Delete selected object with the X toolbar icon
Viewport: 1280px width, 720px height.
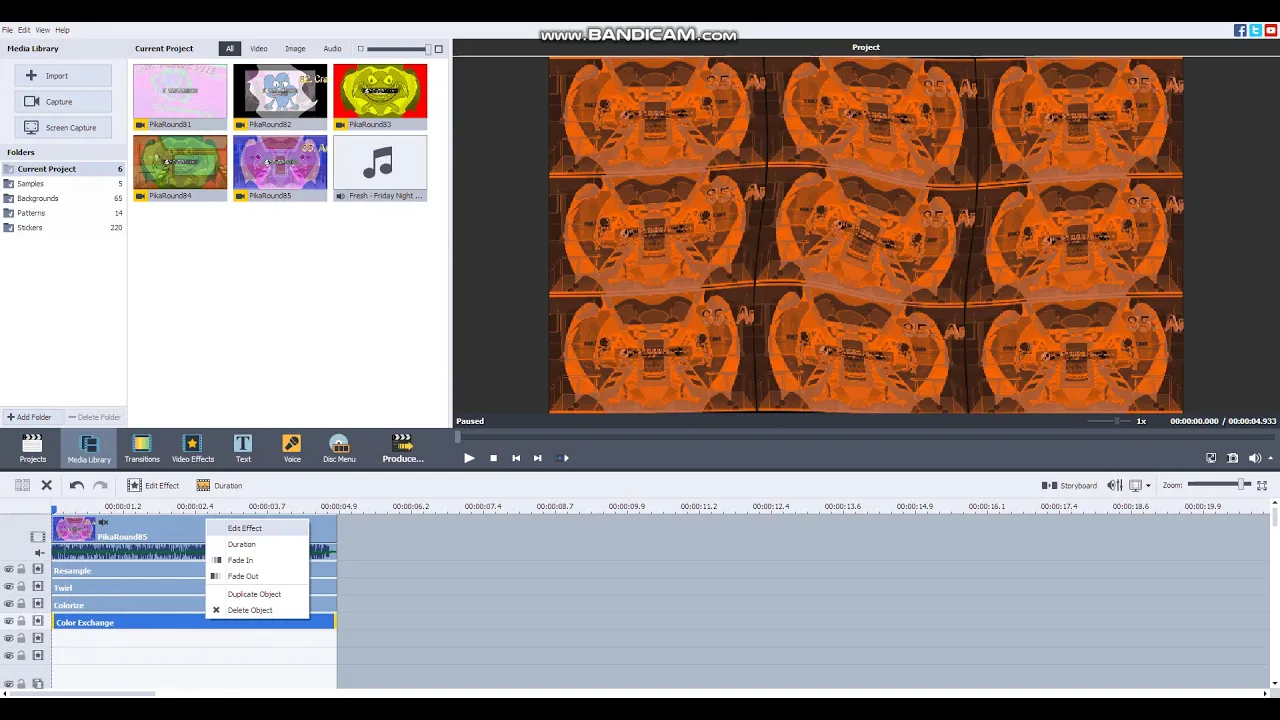click(46, 485)
